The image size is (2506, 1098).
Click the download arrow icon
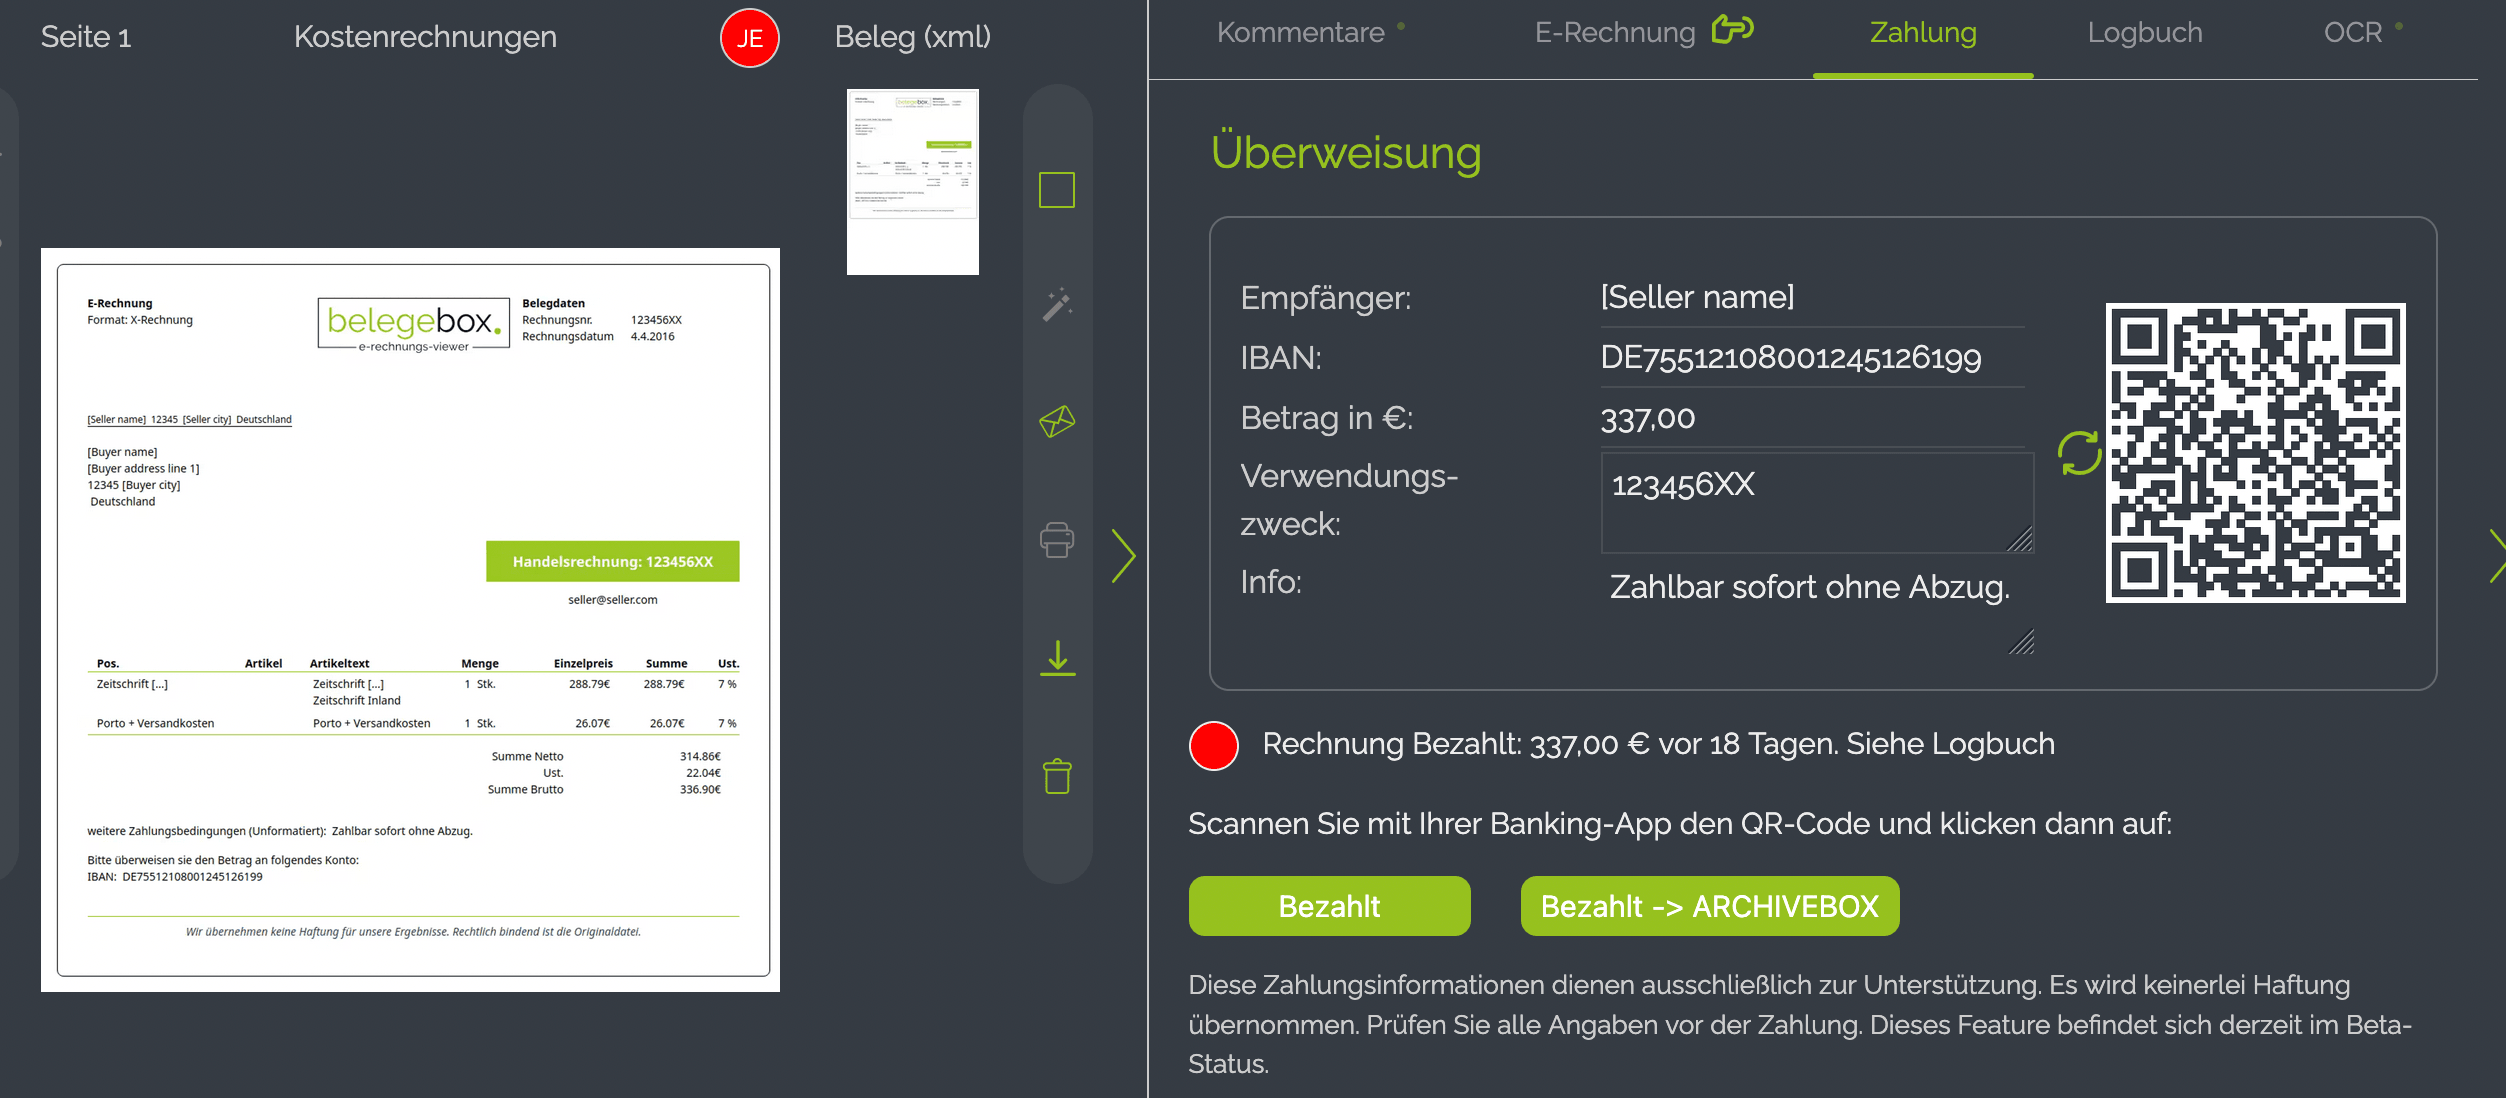point(1056,659)
